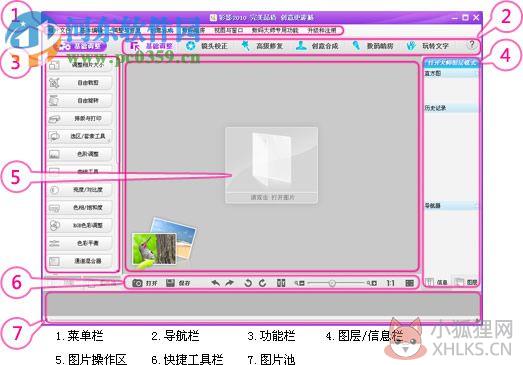Click the 打开大师图层模式 button
523x365 pixels.
point(451,63)
